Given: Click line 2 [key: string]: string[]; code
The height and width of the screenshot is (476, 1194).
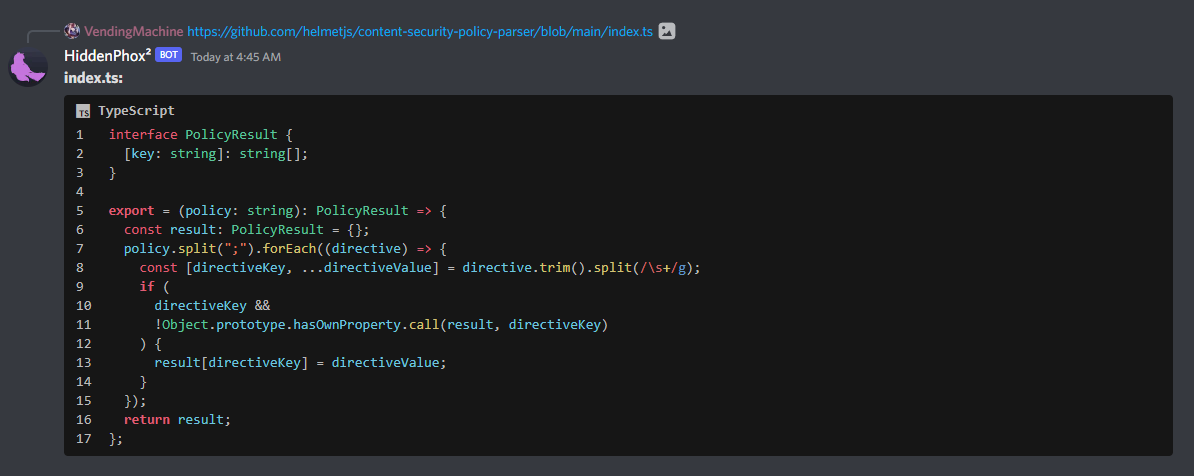Looking at the screenshot, I should click(216, 154).
